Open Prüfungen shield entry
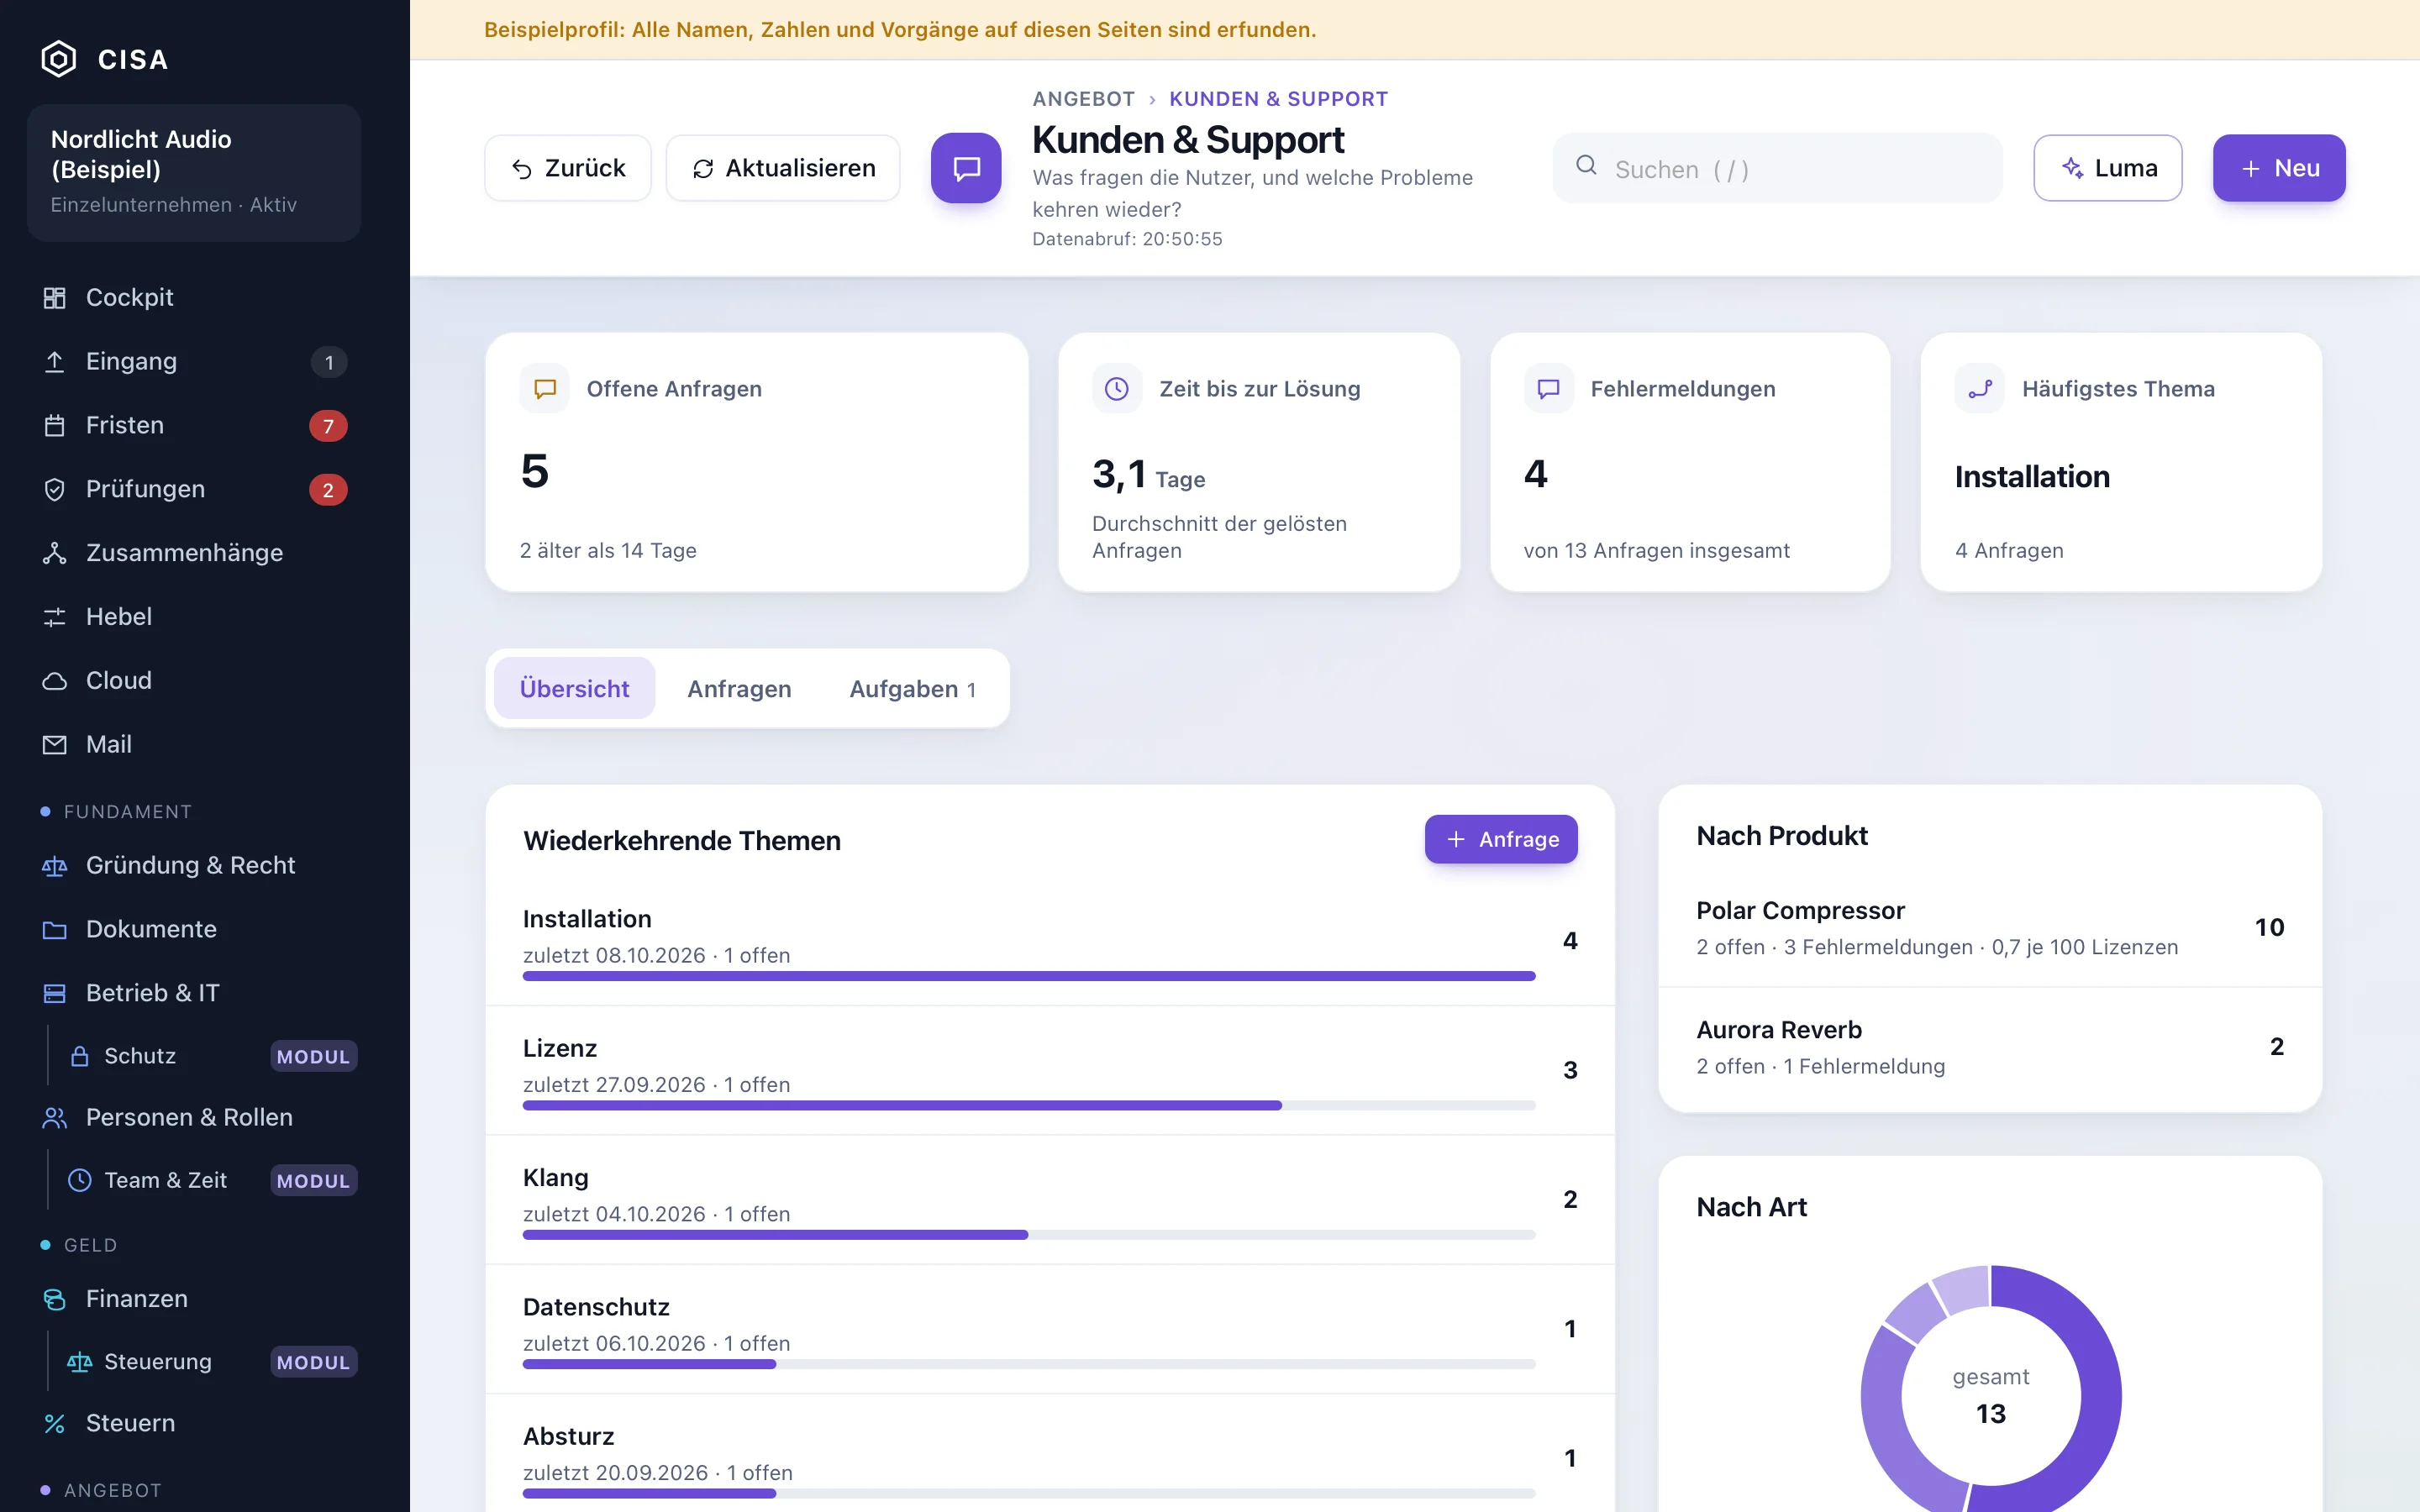2420x1512 pixels. pyautogui.click(x=194, y=489)
